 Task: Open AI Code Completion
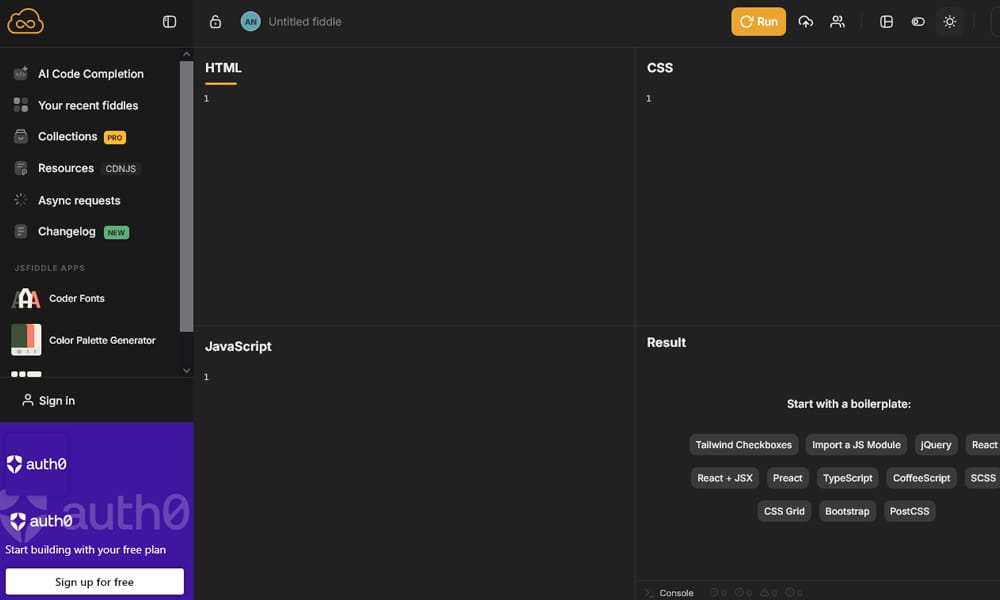91,74
